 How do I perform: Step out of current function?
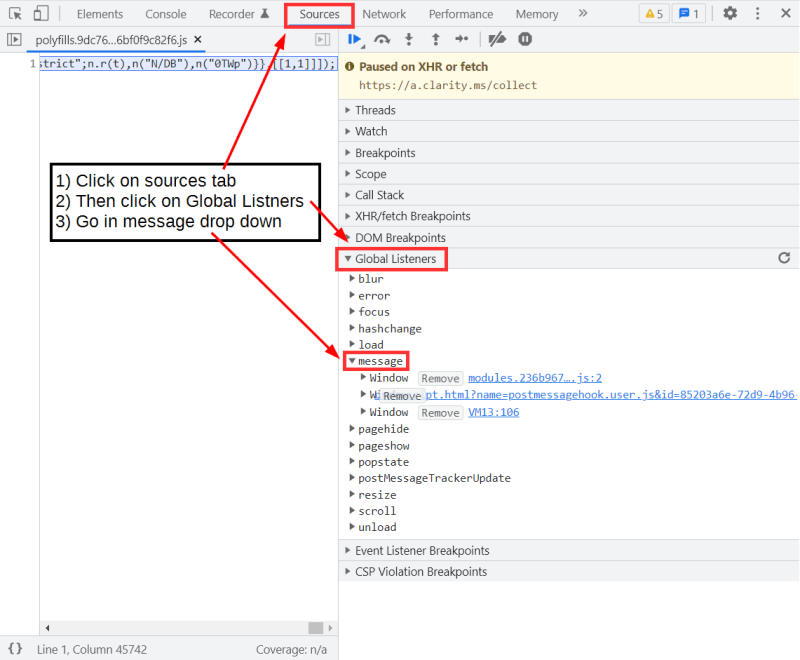435,39
